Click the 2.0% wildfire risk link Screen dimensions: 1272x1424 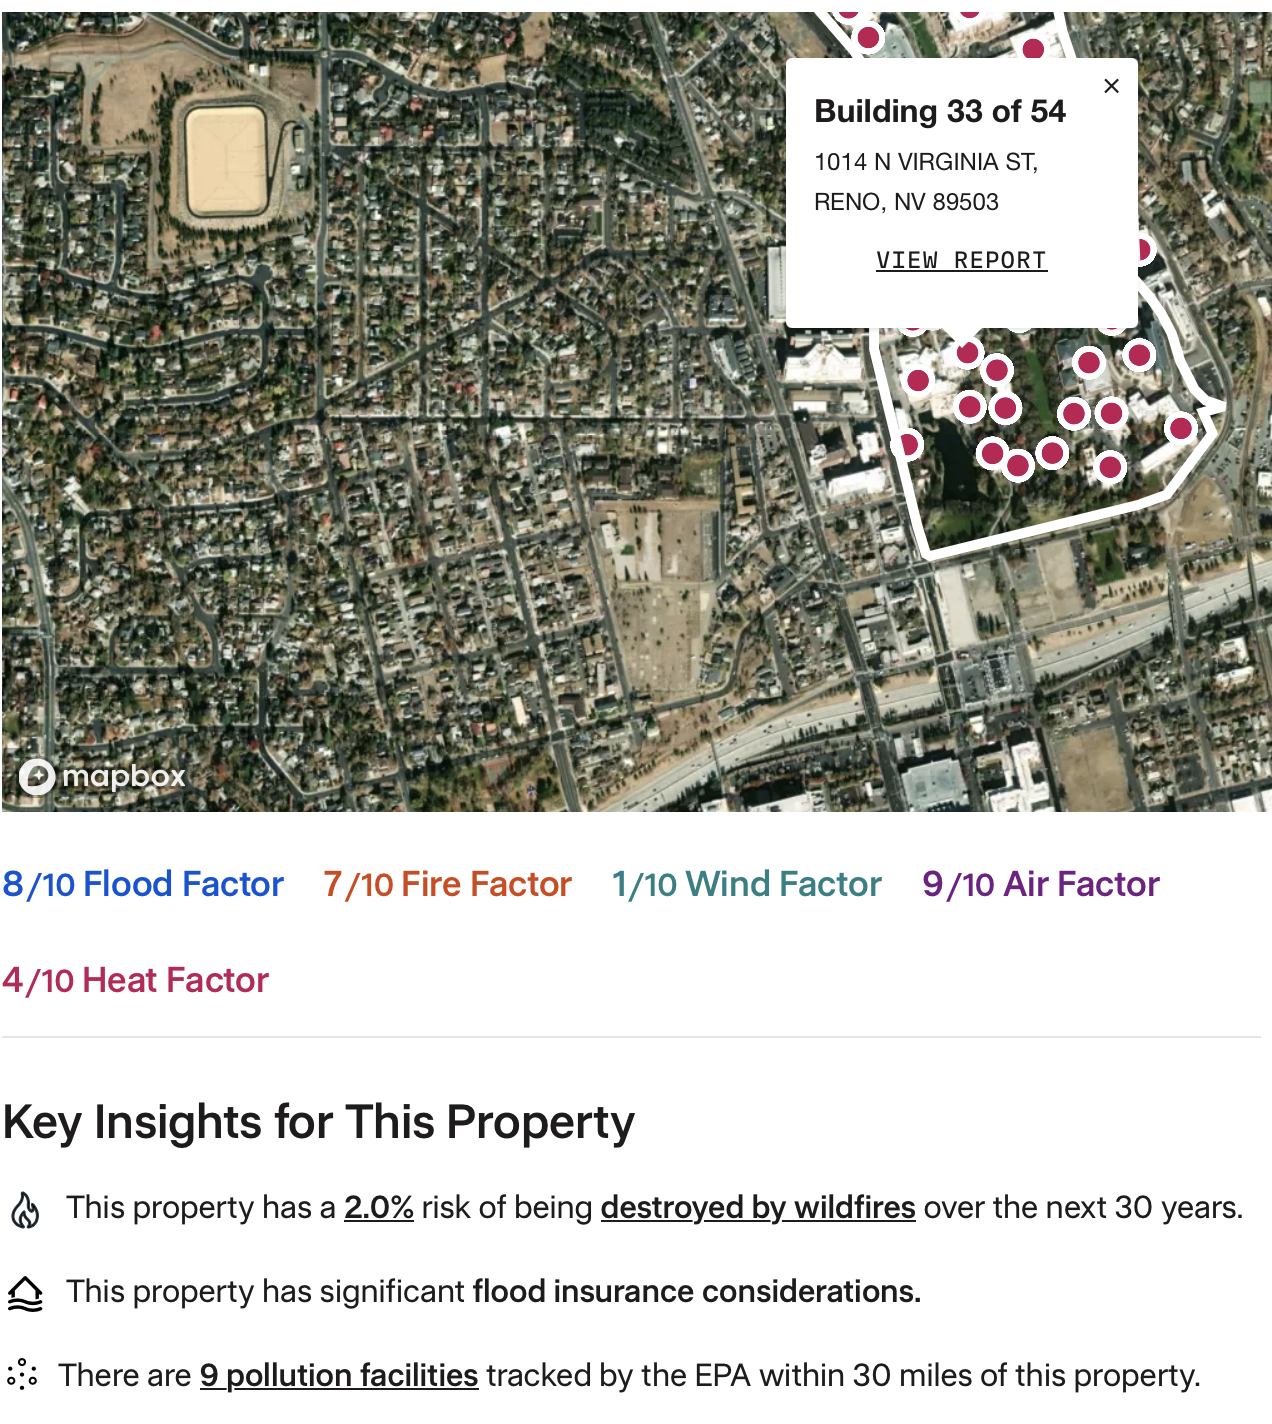point(379,1207)
